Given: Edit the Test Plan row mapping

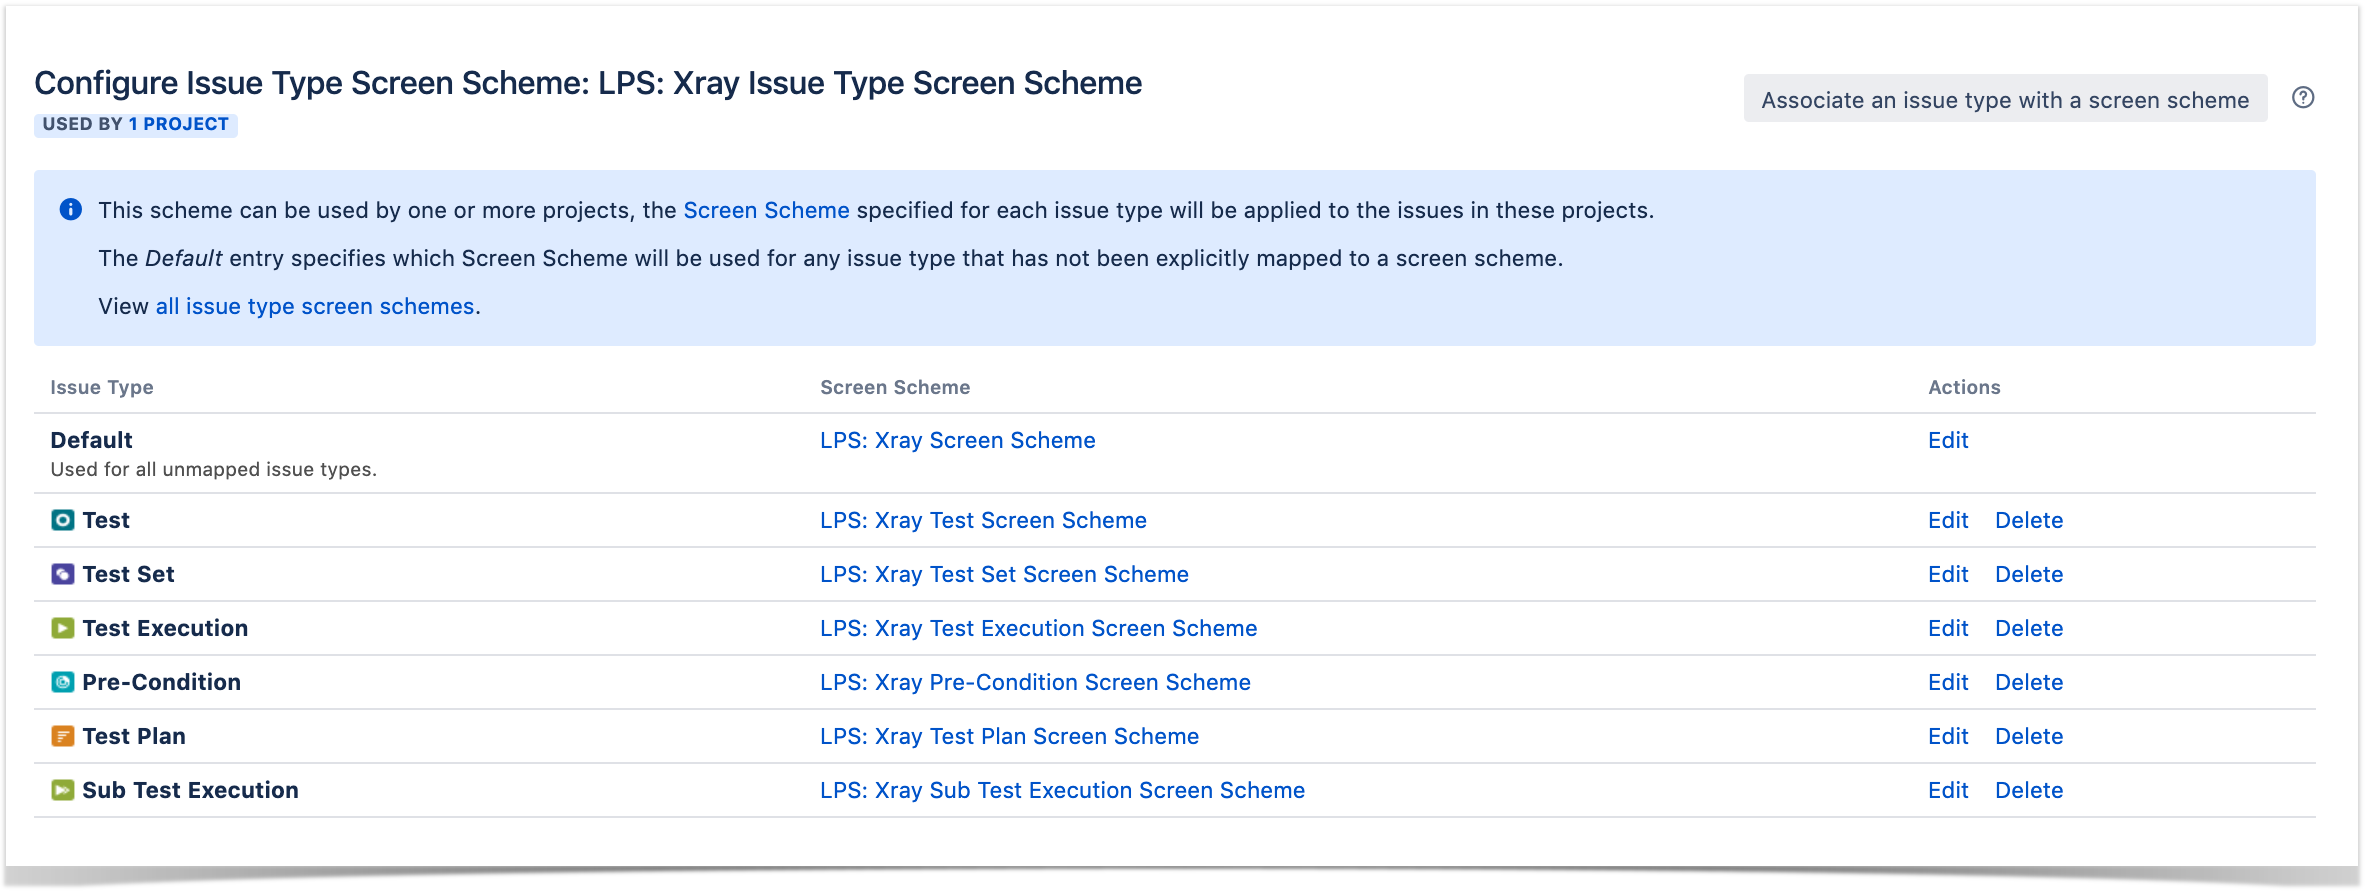Looking at the screenshot, I should coord(1948,736).
